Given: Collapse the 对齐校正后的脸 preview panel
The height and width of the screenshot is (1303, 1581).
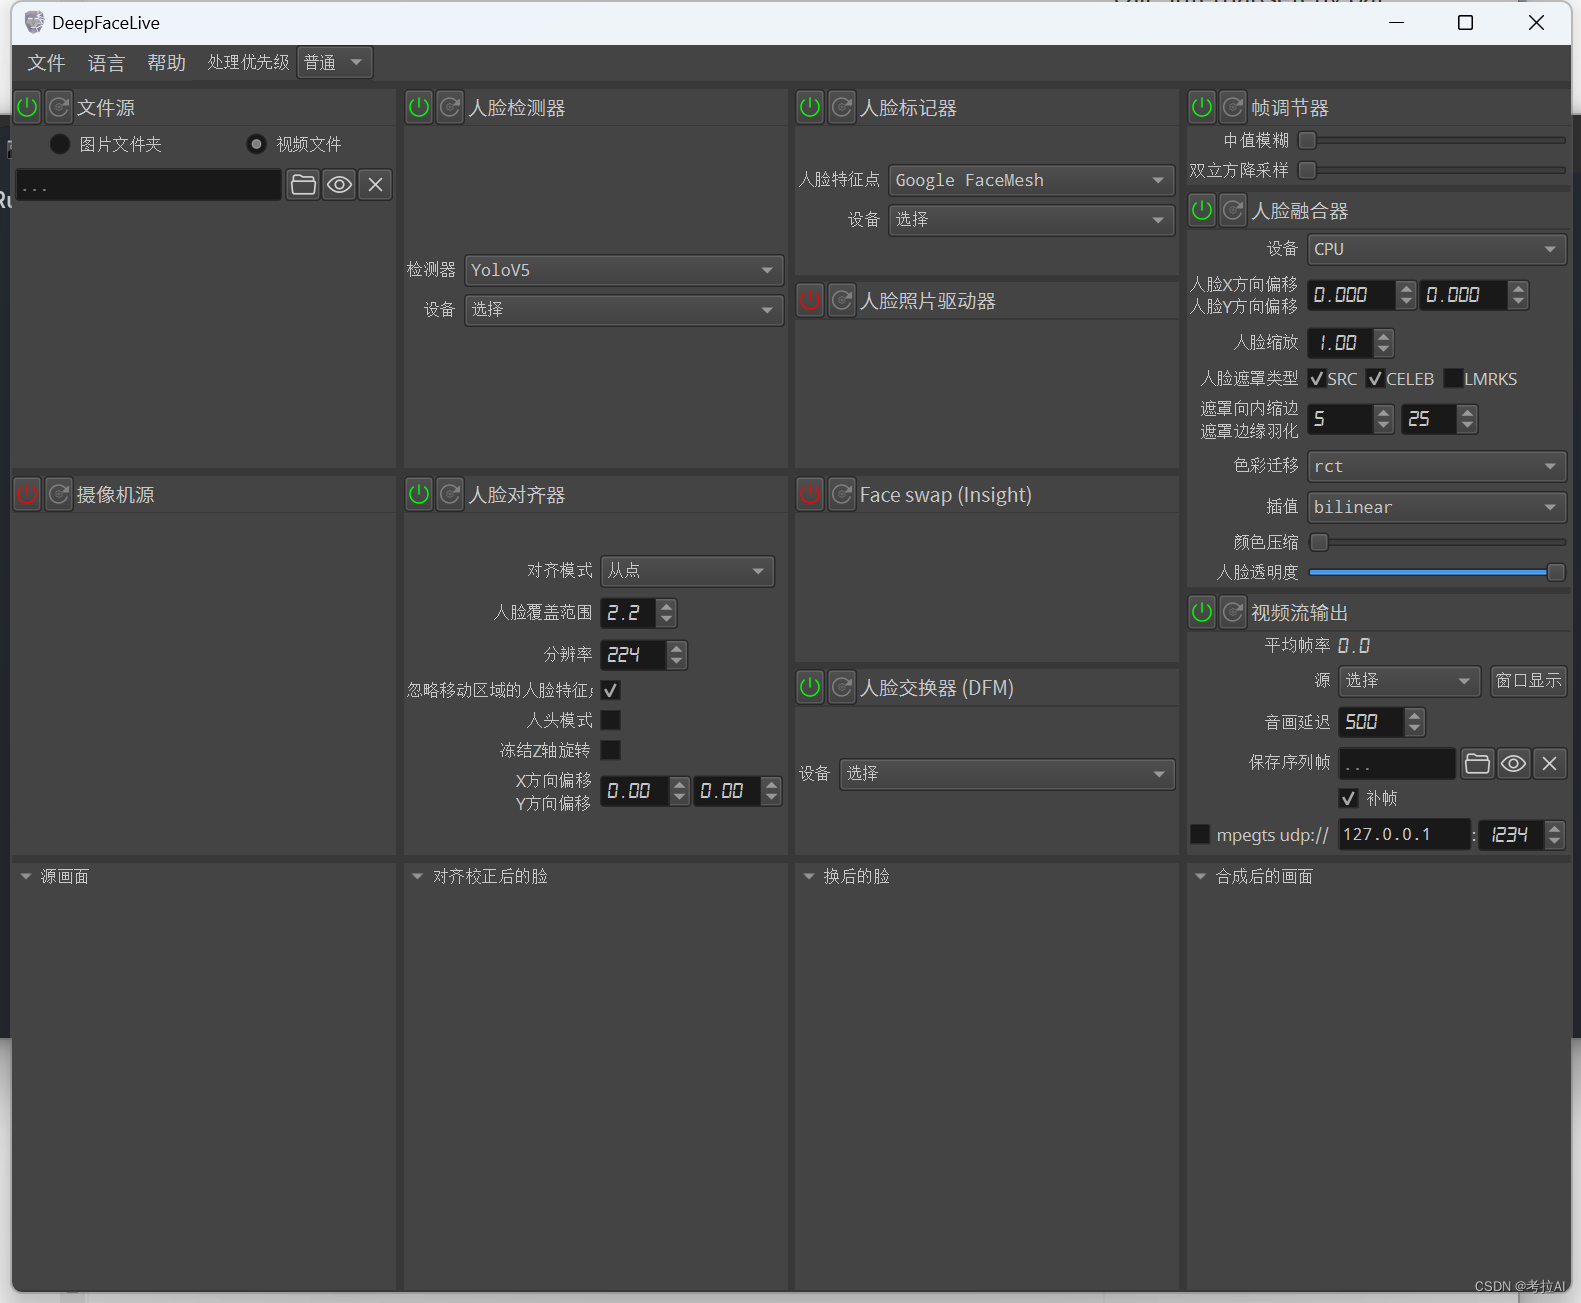Looking at the screenshot, I should click(418, 876).
